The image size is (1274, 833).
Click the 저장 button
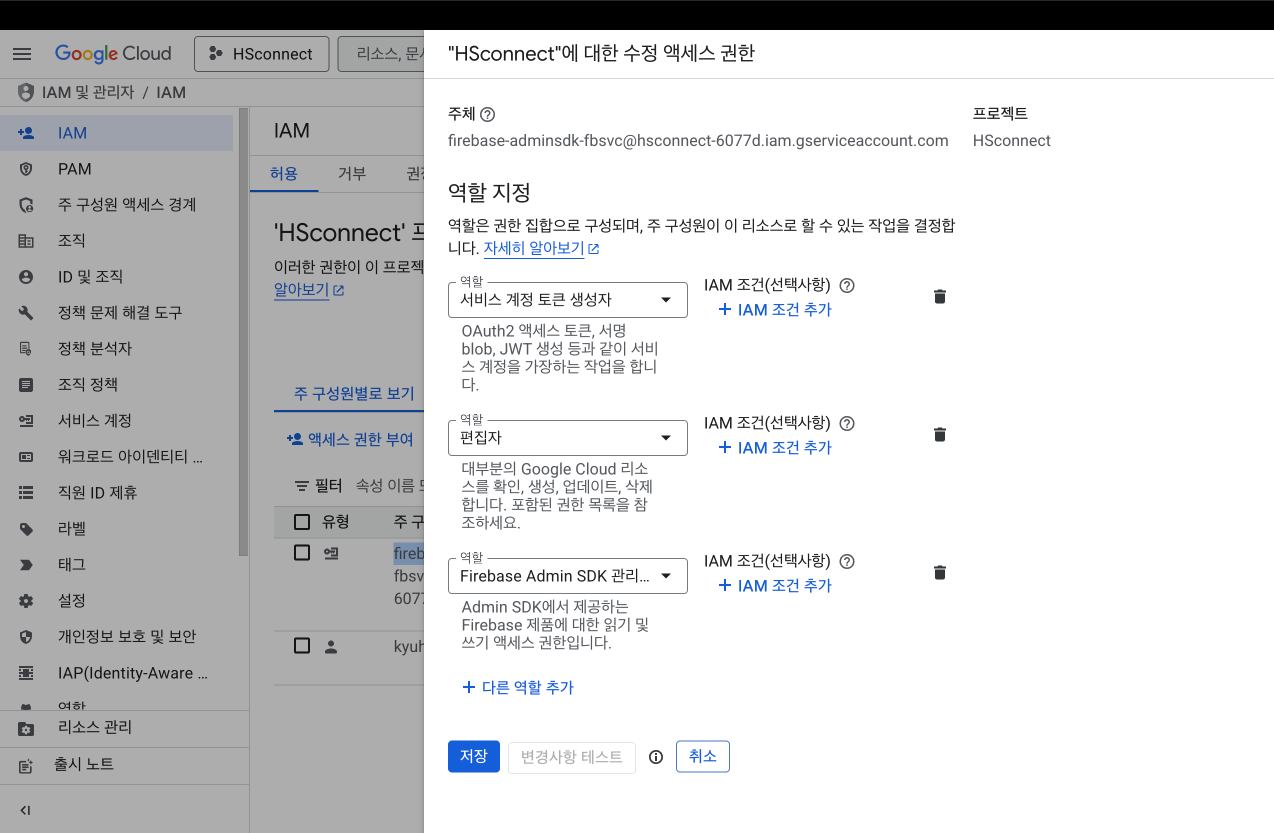pos(474,757)
